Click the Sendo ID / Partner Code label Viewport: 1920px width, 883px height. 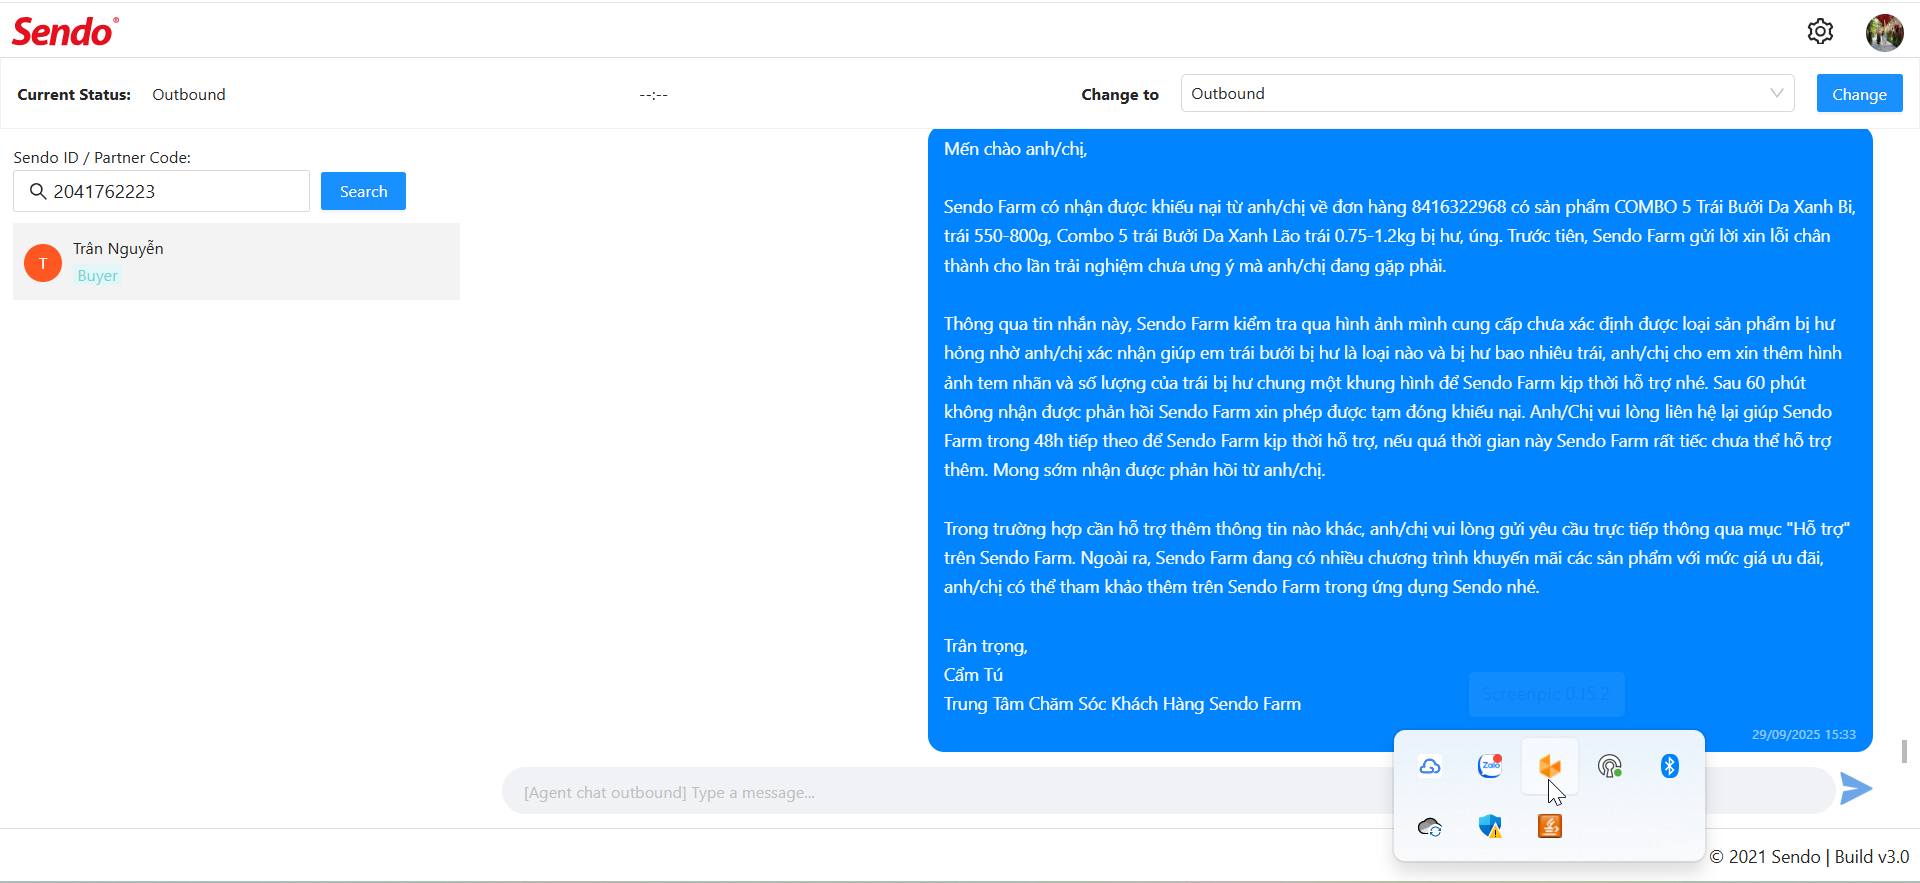coord(102,157)
